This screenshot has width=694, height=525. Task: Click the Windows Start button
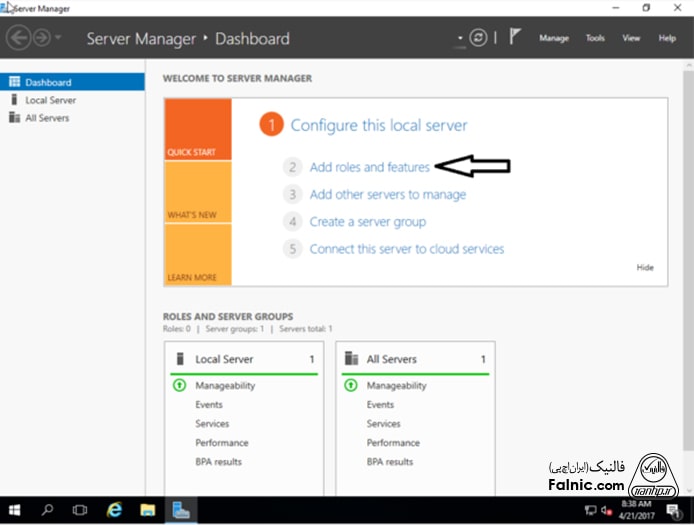[x=15, y=510]
